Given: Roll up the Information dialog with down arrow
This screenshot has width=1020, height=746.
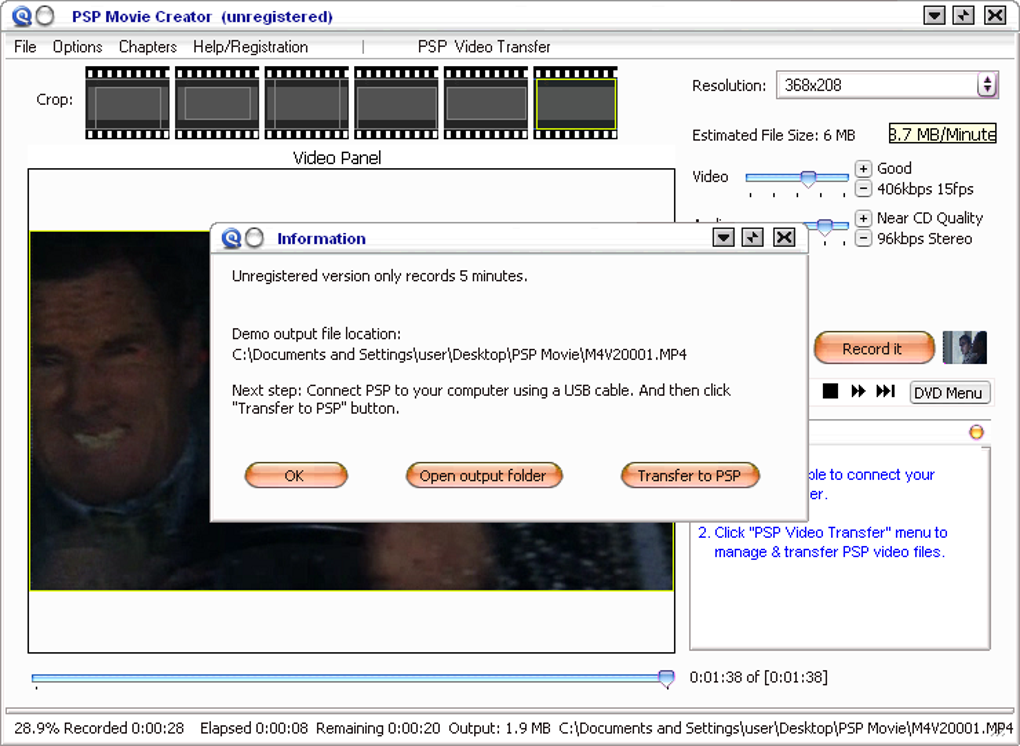Looking at the screenshot, I should (723, 237).
